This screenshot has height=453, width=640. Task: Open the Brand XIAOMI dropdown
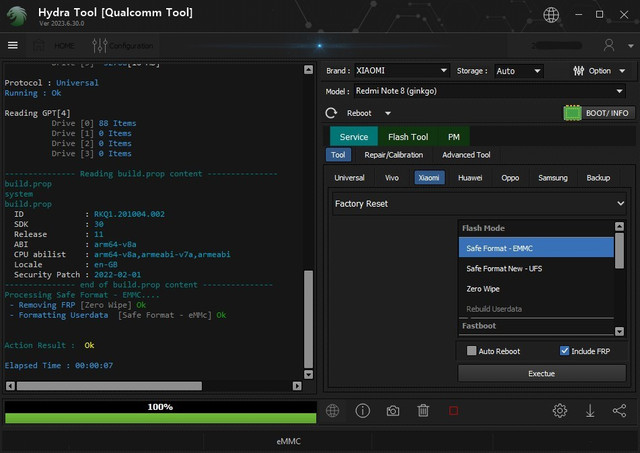pyautogui.click(x=402, y=71)
